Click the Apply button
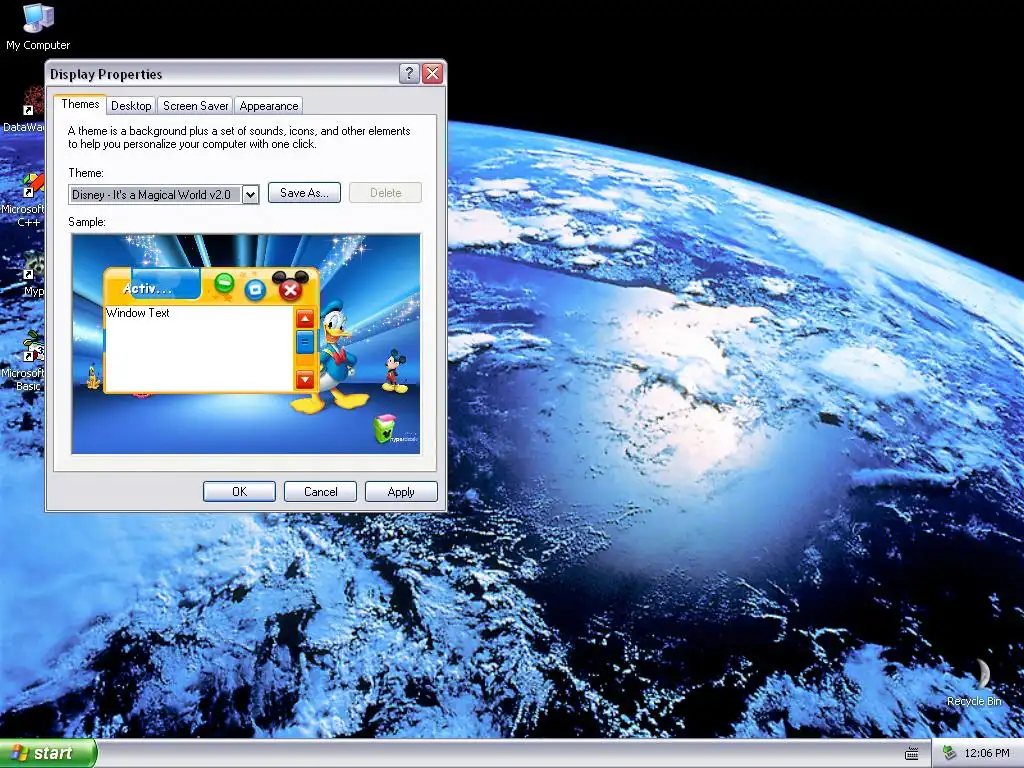The width and height of the screenshot is (1024, 768). click(401, 492)
